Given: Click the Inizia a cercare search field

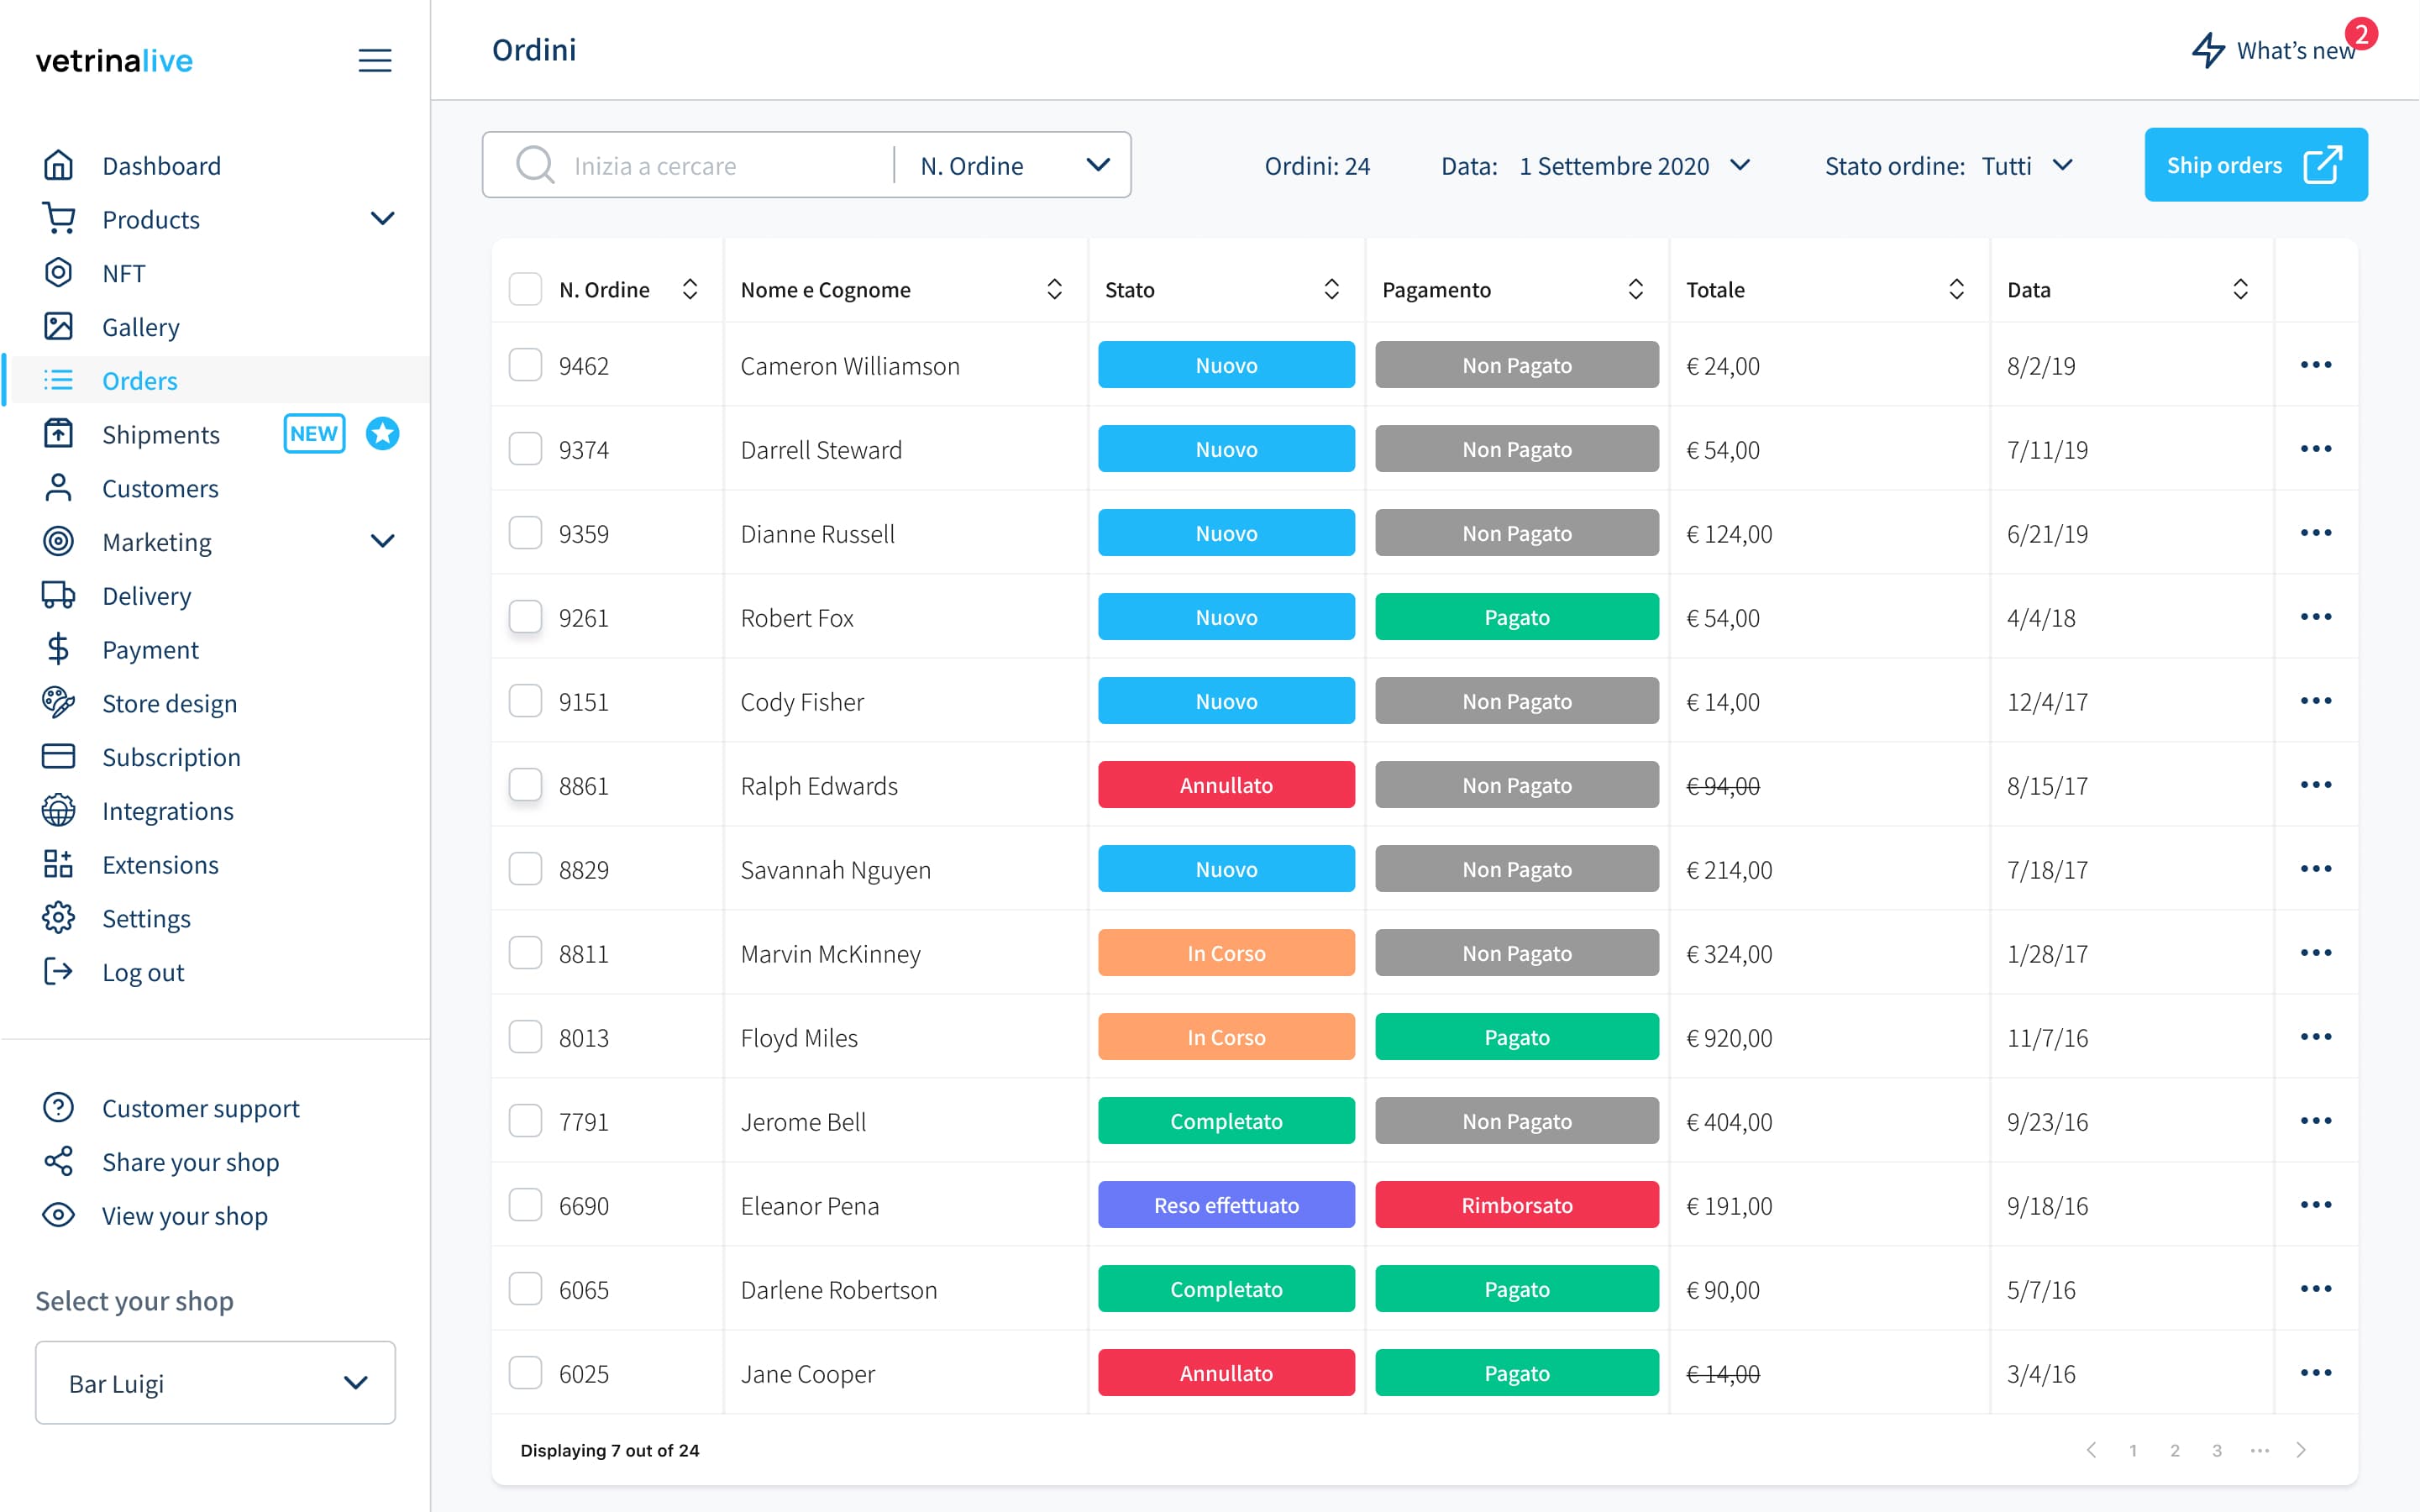Looking at the screenshot, I should [720, 165].
